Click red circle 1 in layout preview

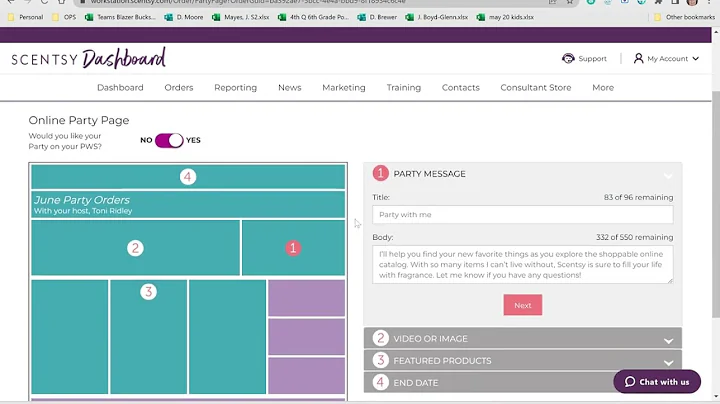point(293,248)
